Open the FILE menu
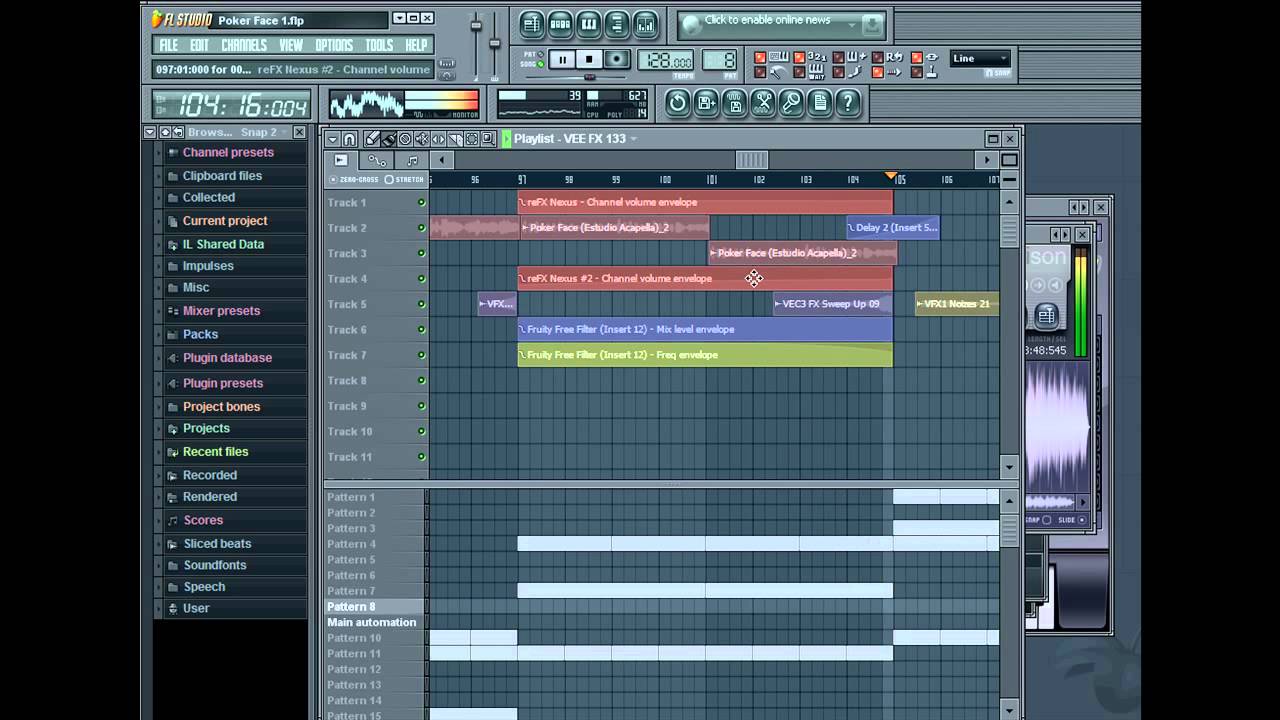Image resolution: width=1280 pixels, height=720 pixels. point(169,45)
